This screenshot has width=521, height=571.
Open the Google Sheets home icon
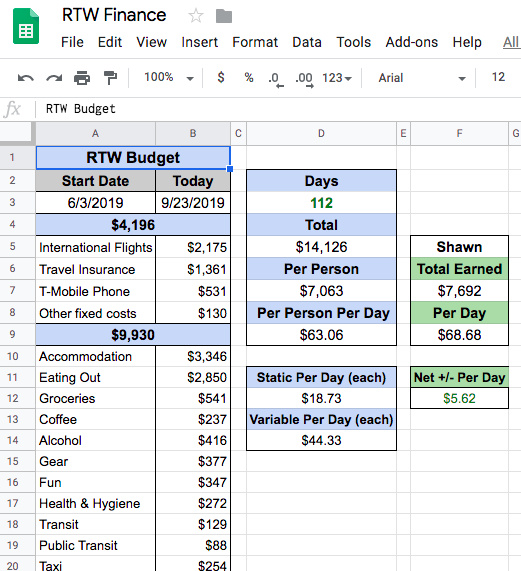pyautogui.click(x=26, y=26)
